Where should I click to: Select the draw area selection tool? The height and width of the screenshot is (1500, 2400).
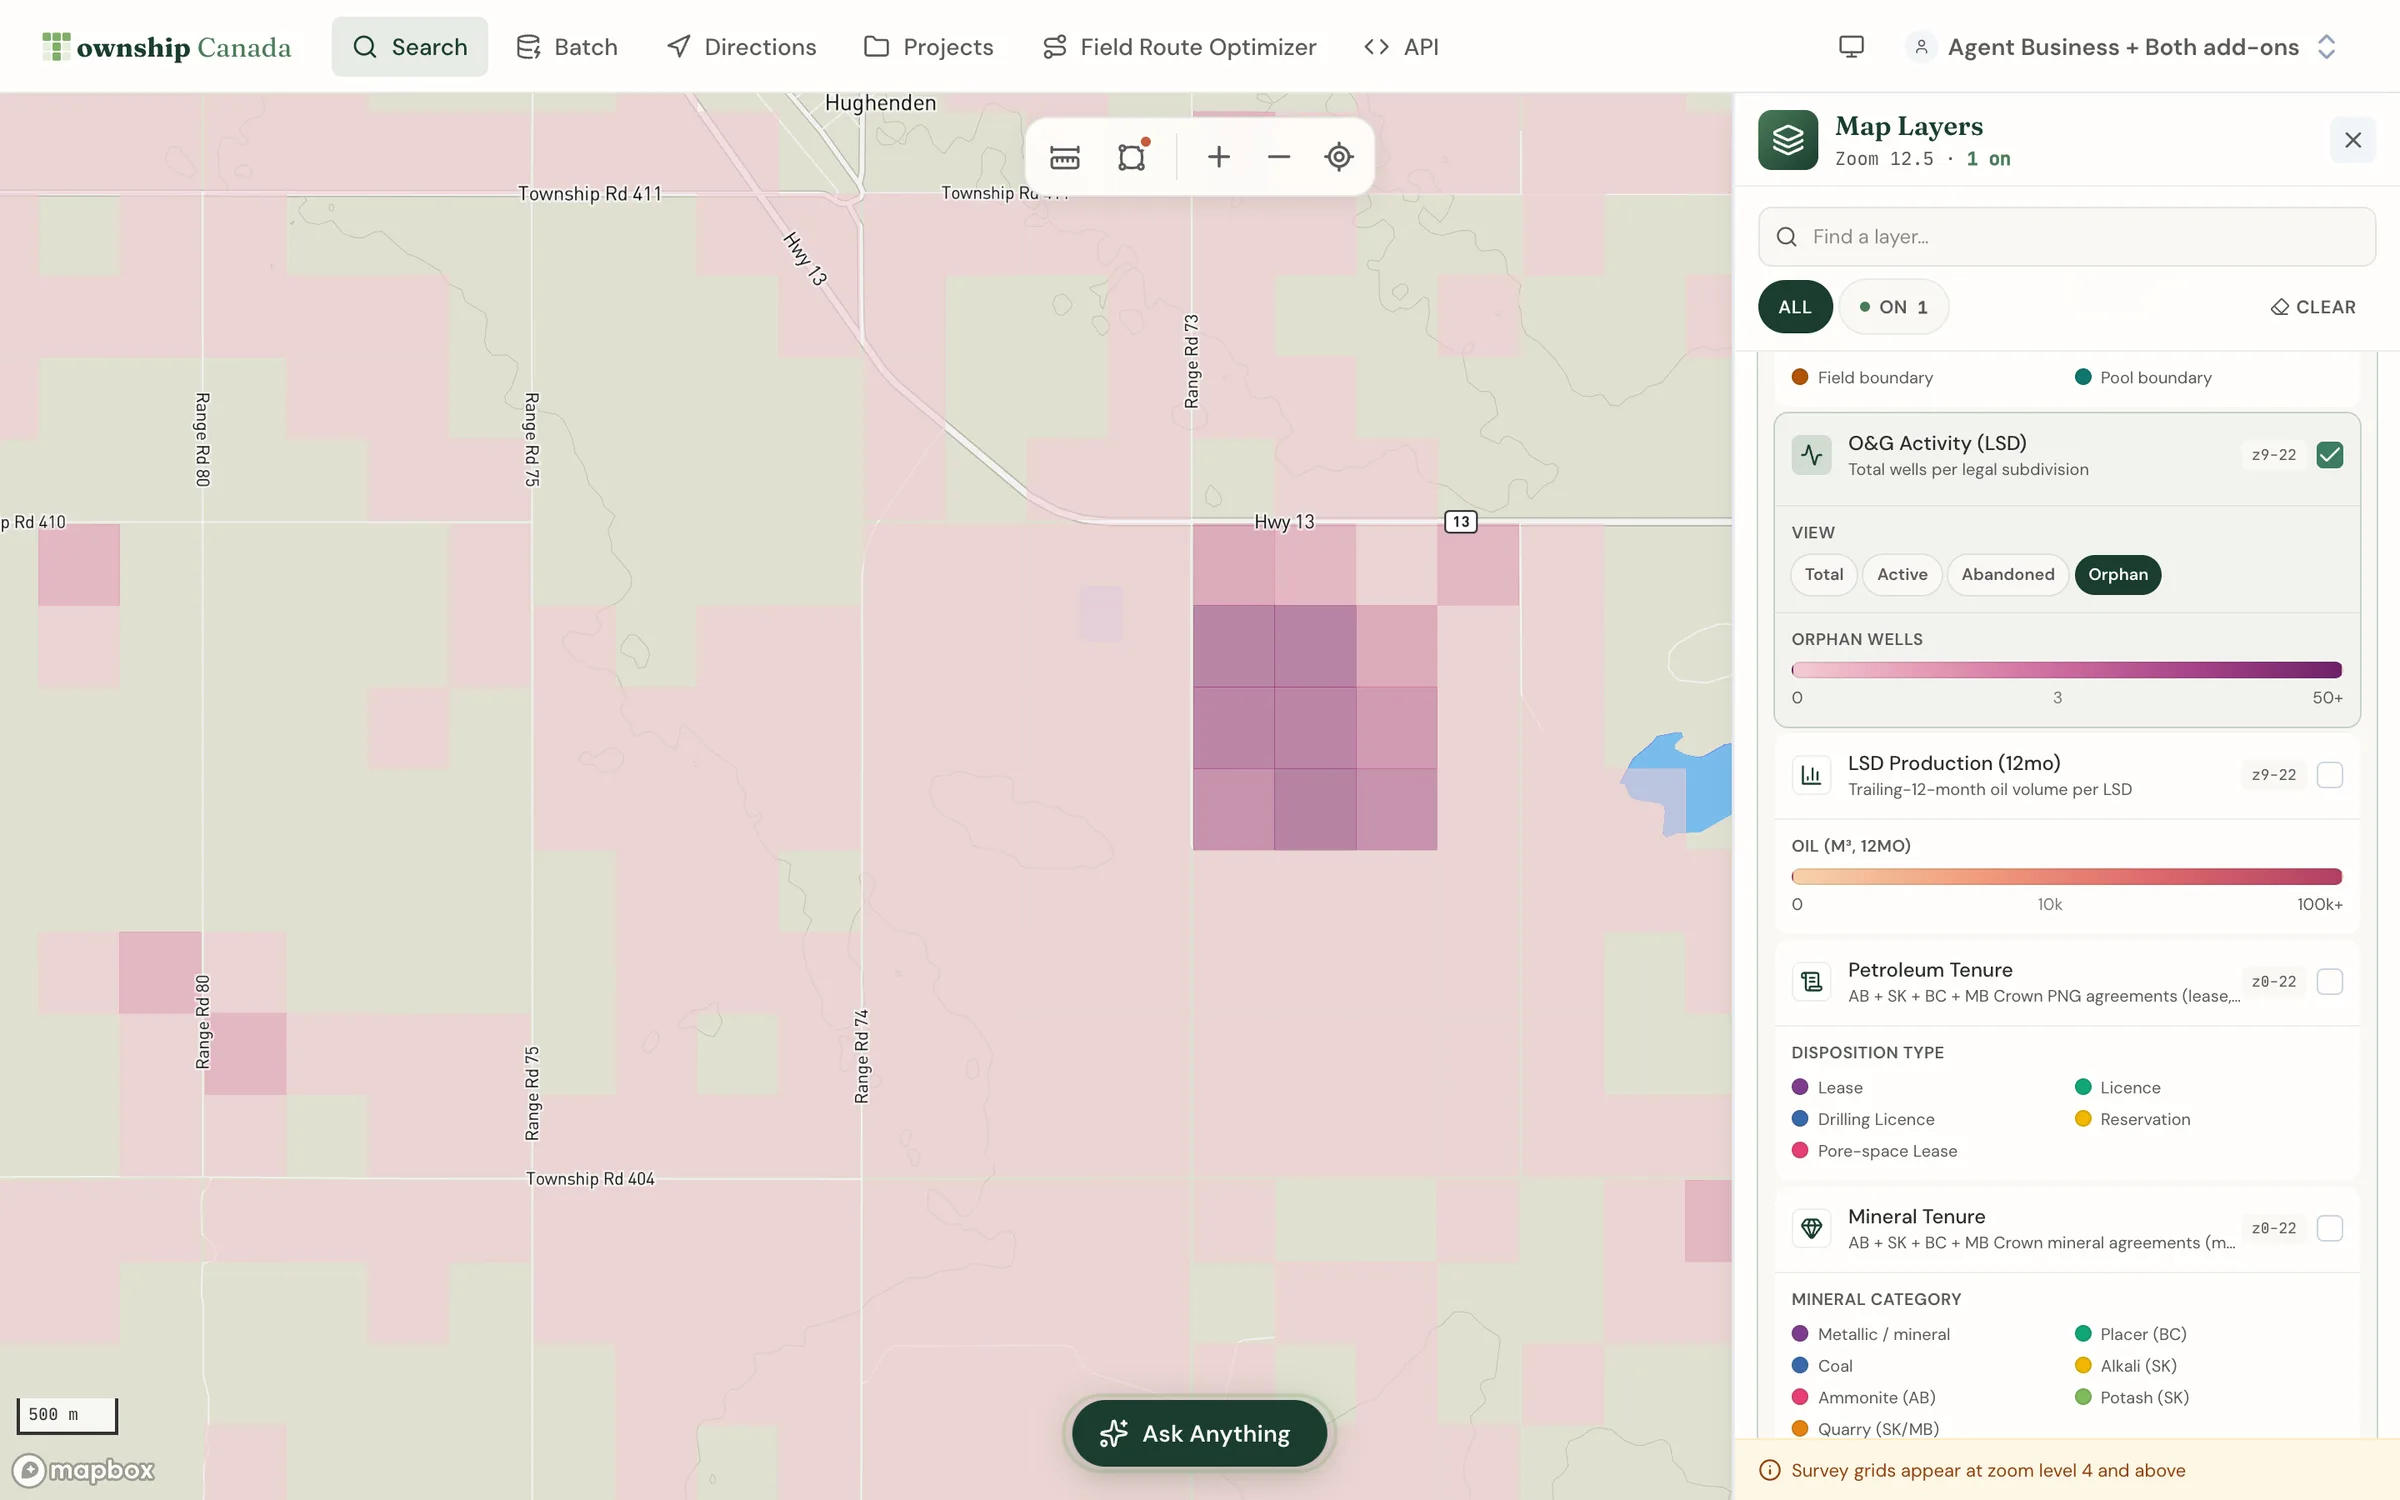(x=1132, y=157)
